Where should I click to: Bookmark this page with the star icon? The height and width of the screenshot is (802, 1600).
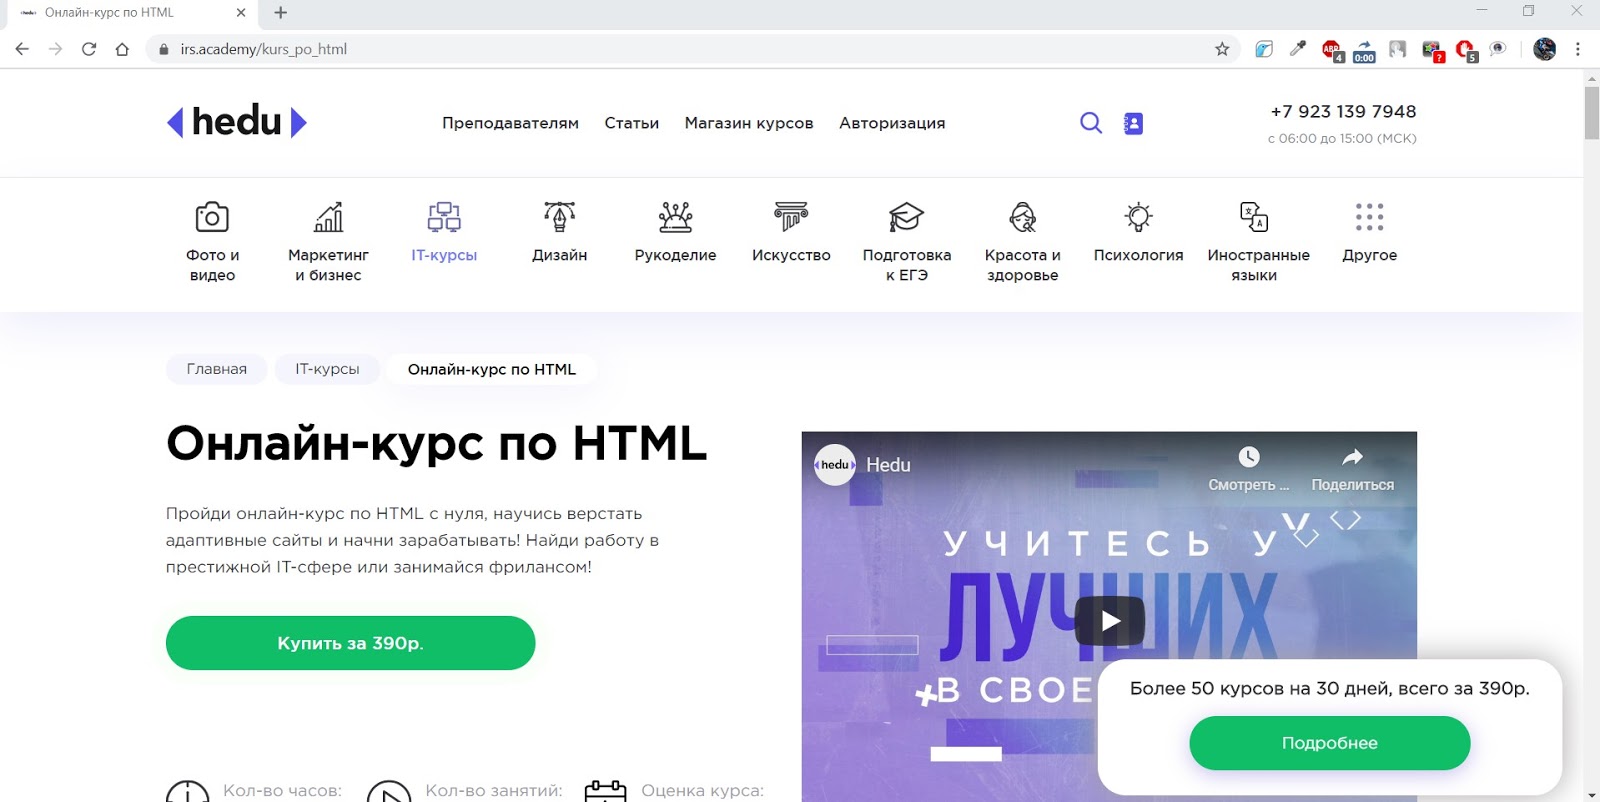point(1222,49)
